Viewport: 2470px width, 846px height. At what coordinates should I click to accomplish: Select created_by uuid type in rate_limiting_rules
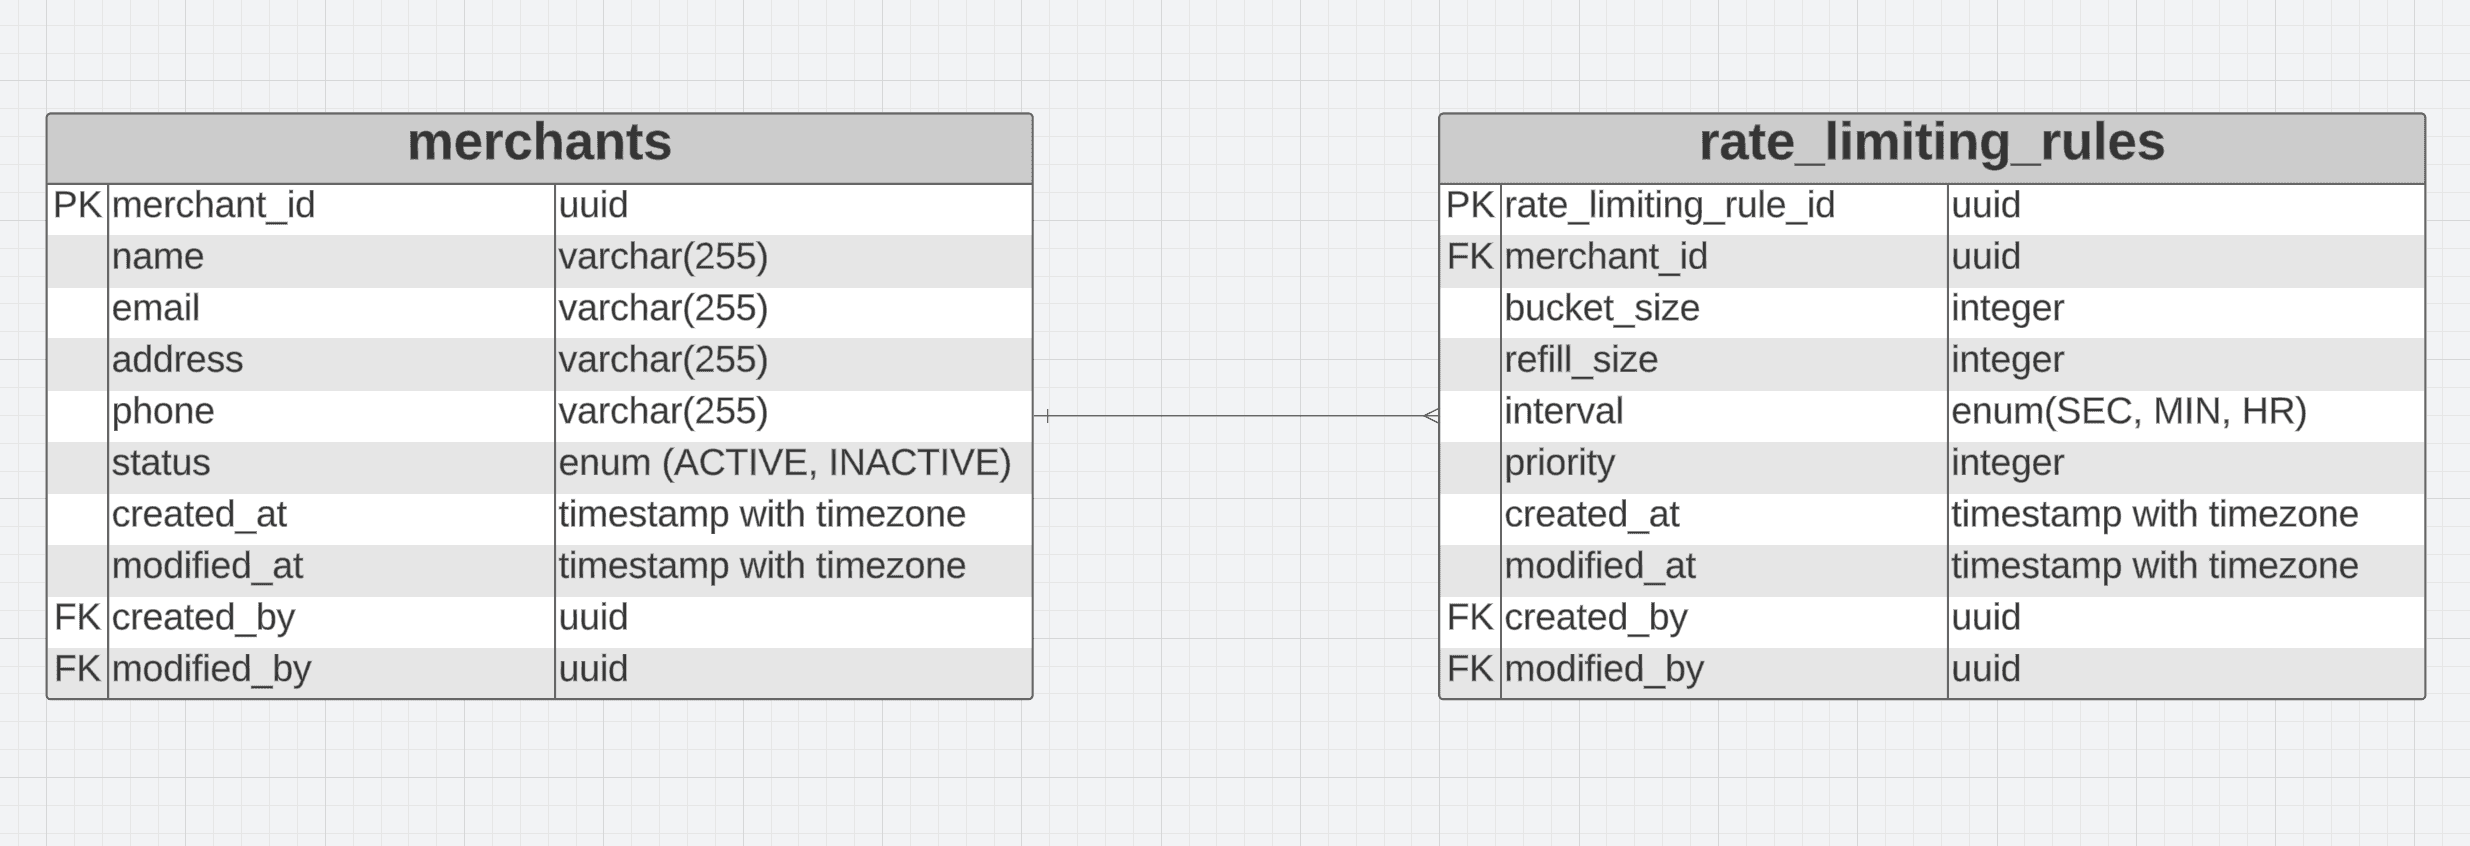[x=1985, y=618]
